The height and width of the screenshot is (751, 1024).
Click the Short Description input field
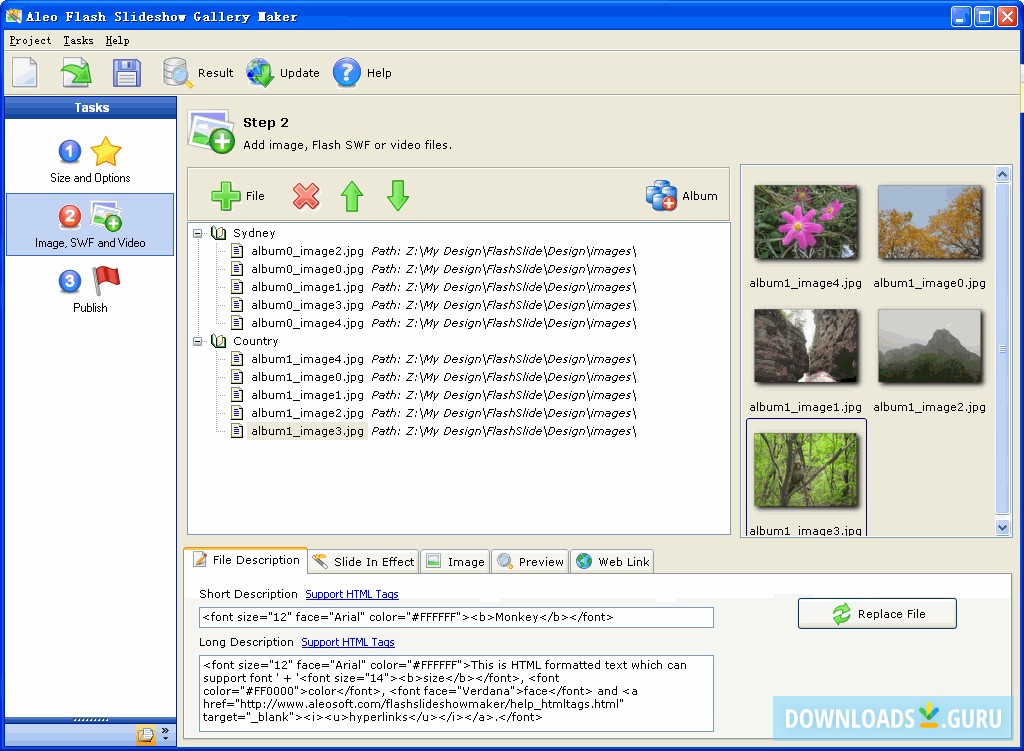click(x=456, y=617)
